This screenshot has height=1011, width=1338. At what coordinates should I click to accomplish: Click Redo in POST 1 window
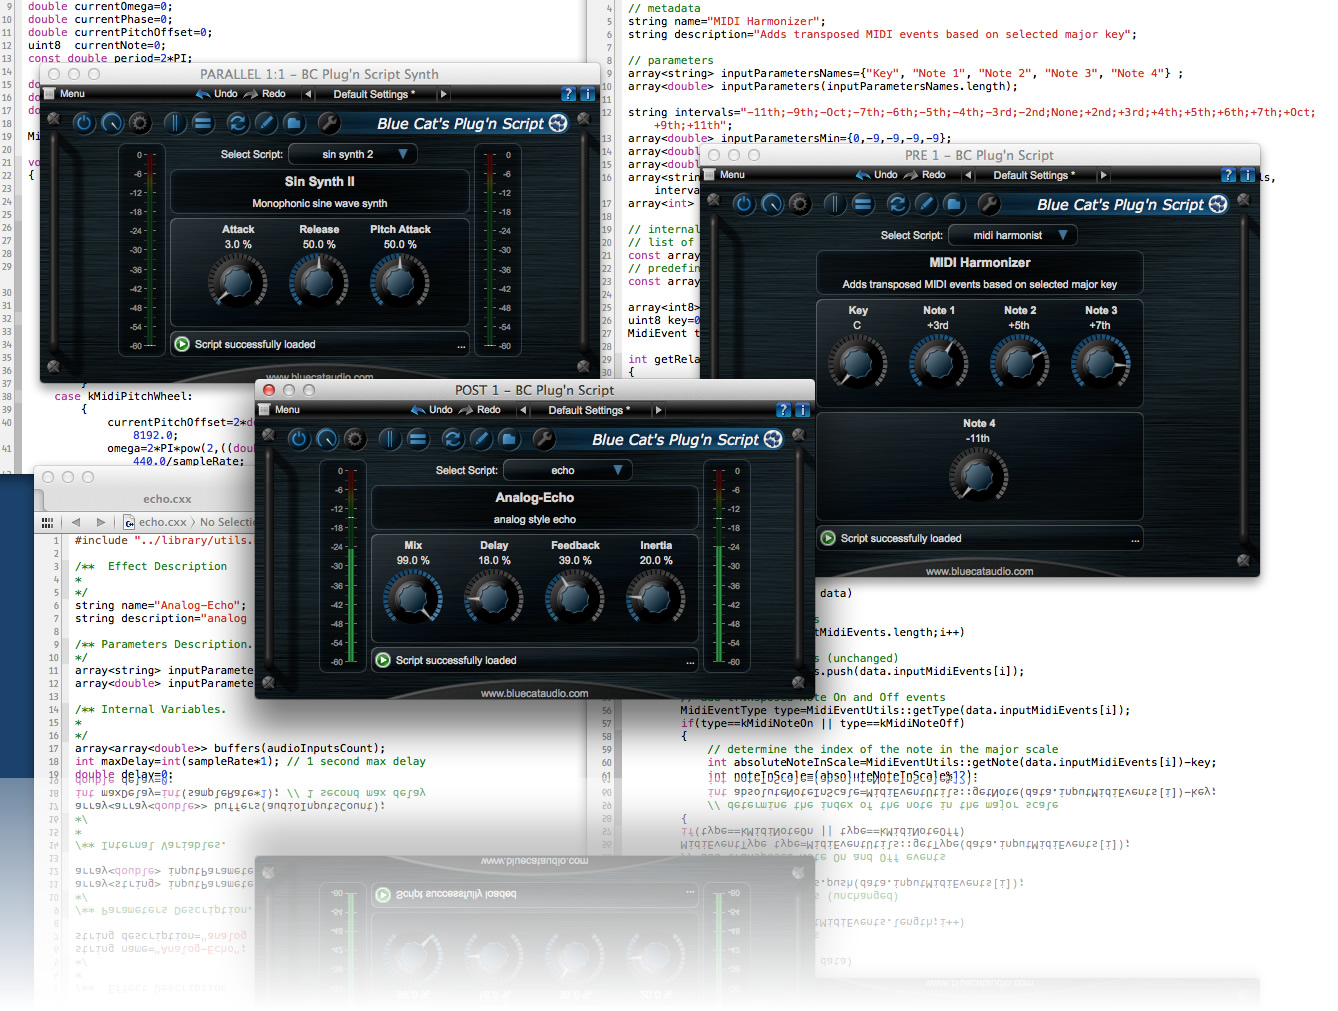(480, 410)
